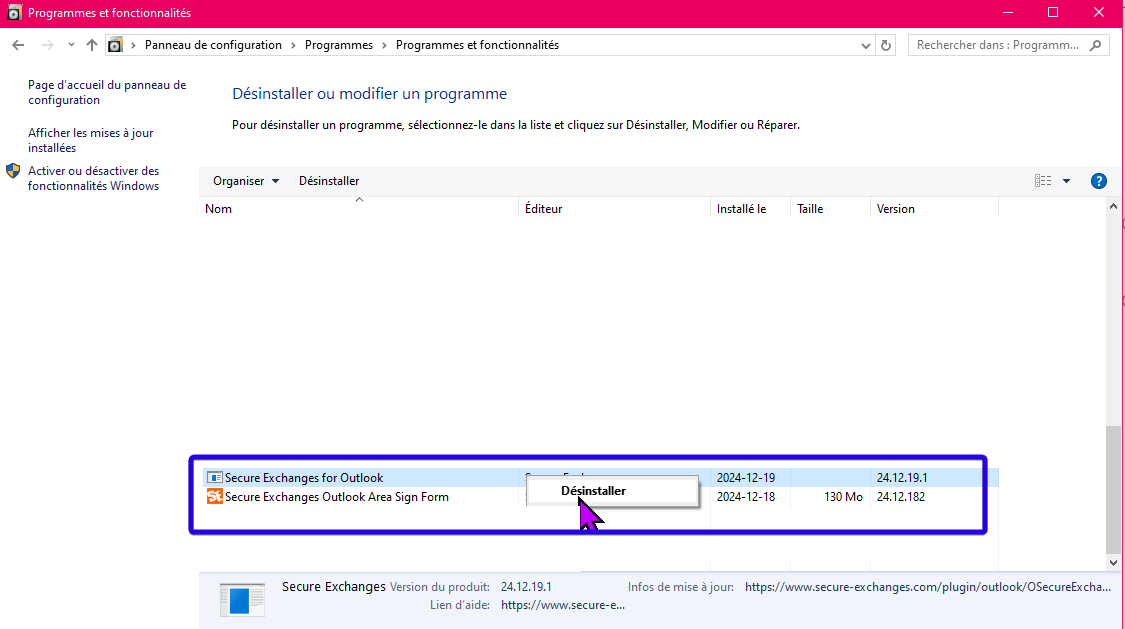
Task: Open help with the question mark icon
Action: (1098, 181)
